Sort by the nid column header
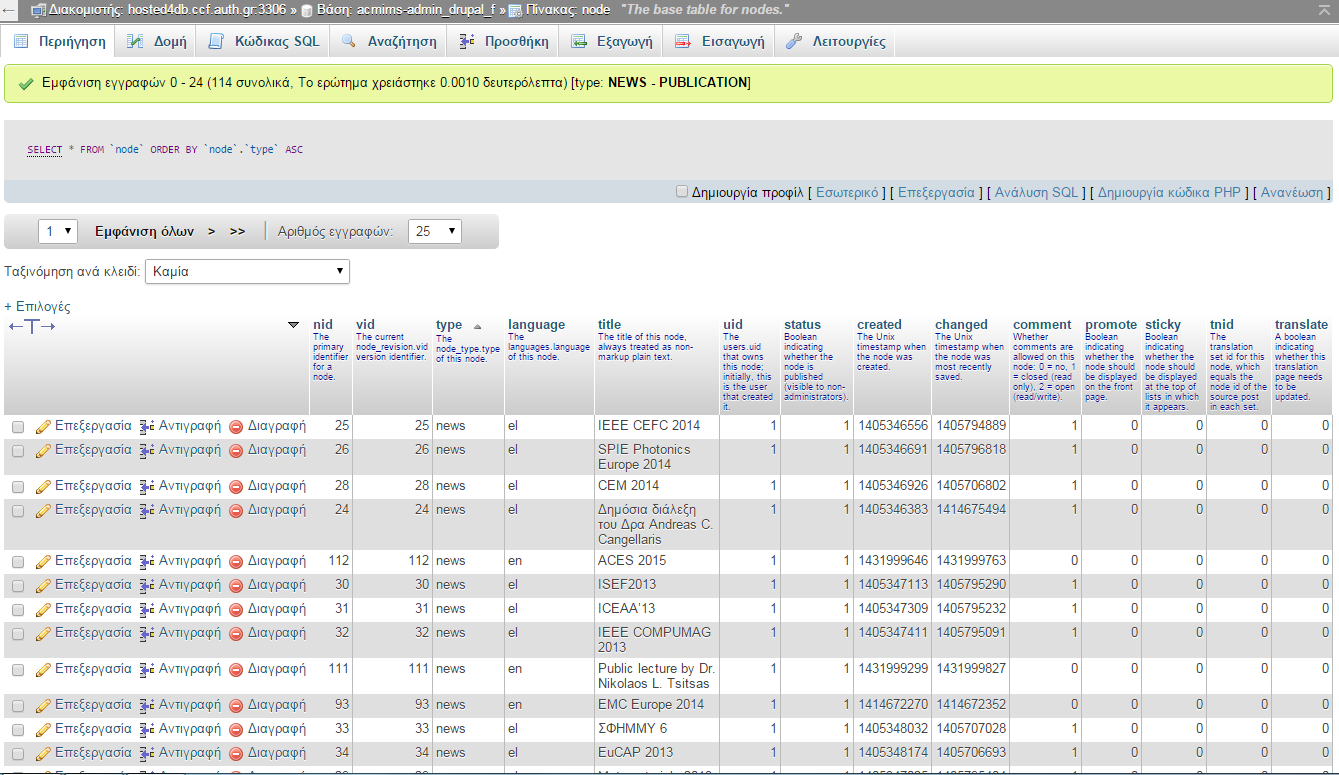This screenshot has width=1339, height=775. [x=323, y=324]
